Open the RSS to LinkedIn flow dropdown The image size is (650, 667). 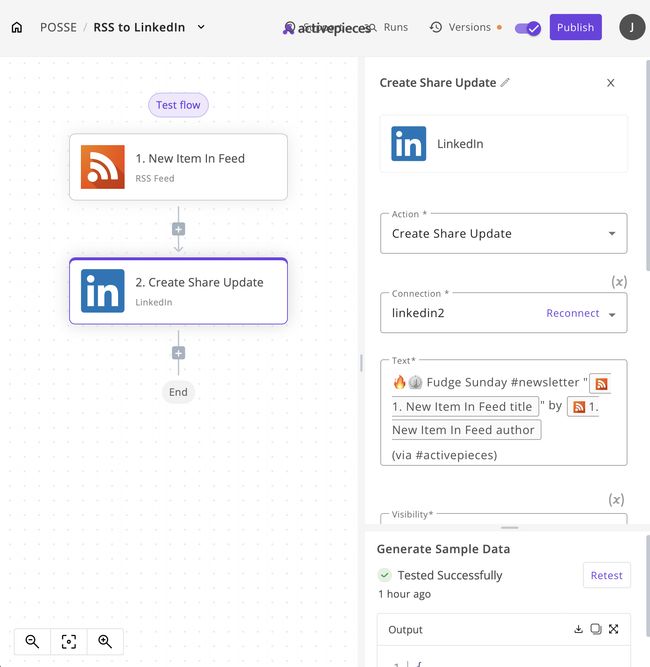coord(201,27)
